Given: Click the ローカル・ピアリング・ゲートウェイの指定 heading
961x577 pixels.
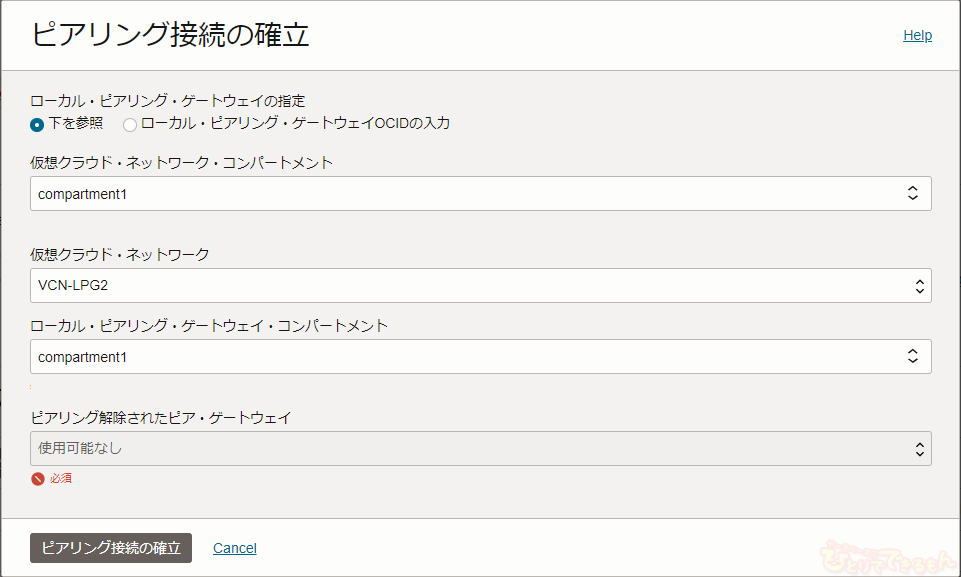Looking at the screenshot, I should 167,101.
